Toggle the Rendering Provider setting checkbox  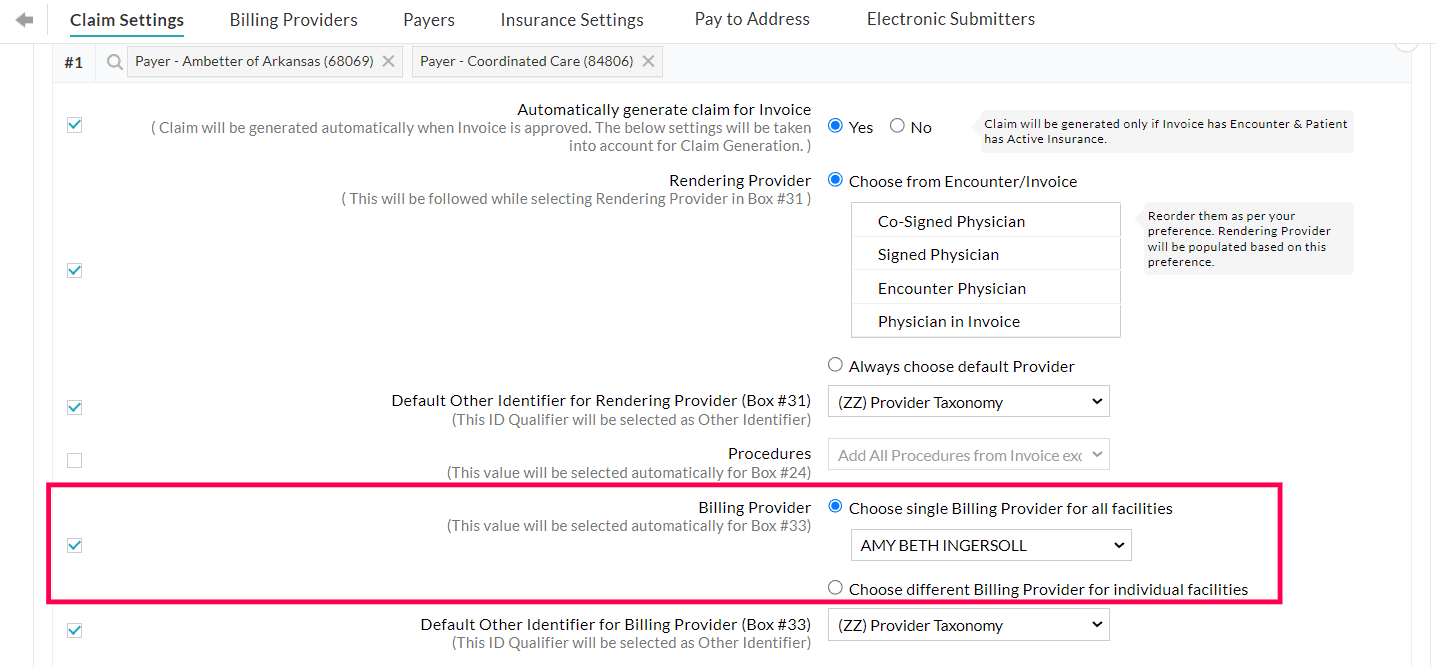(74, 270)
